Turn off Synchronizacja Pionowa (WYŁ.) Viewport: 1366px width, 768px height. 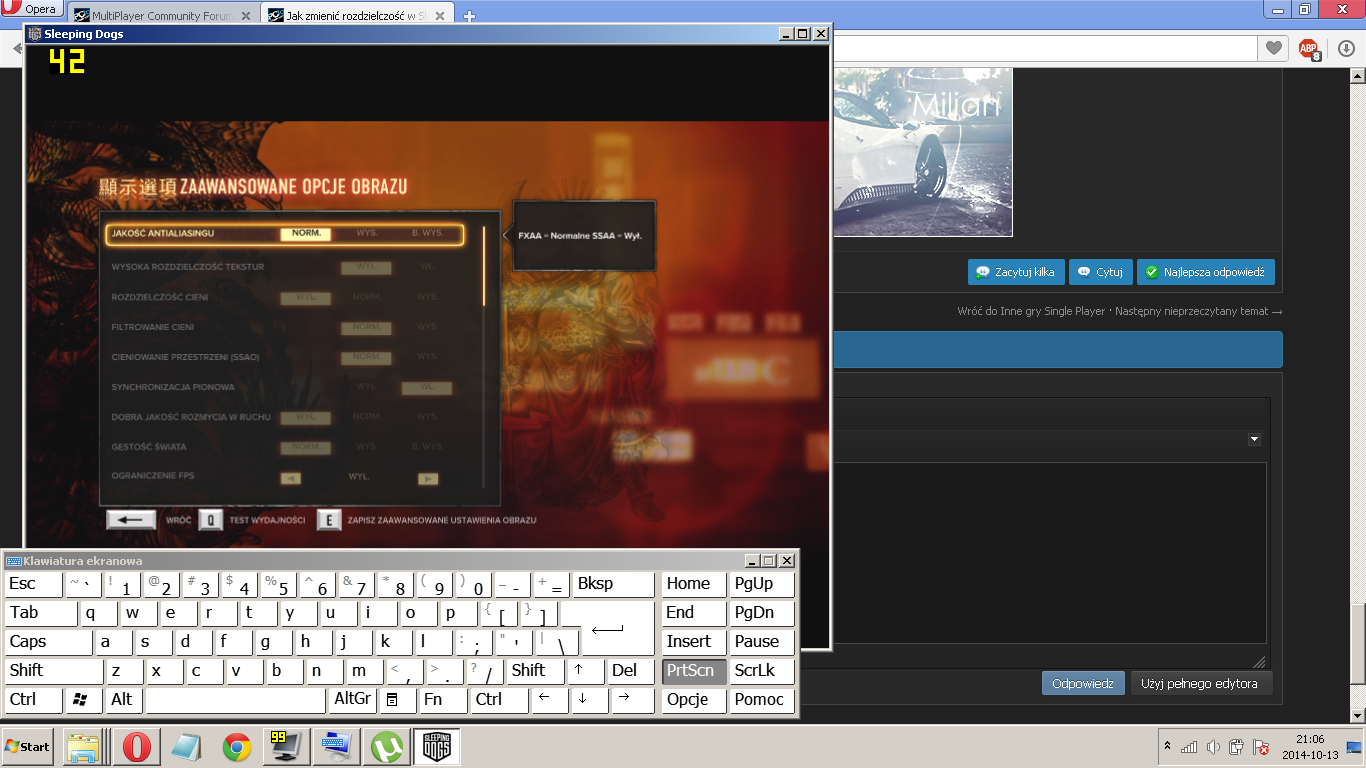366,387
